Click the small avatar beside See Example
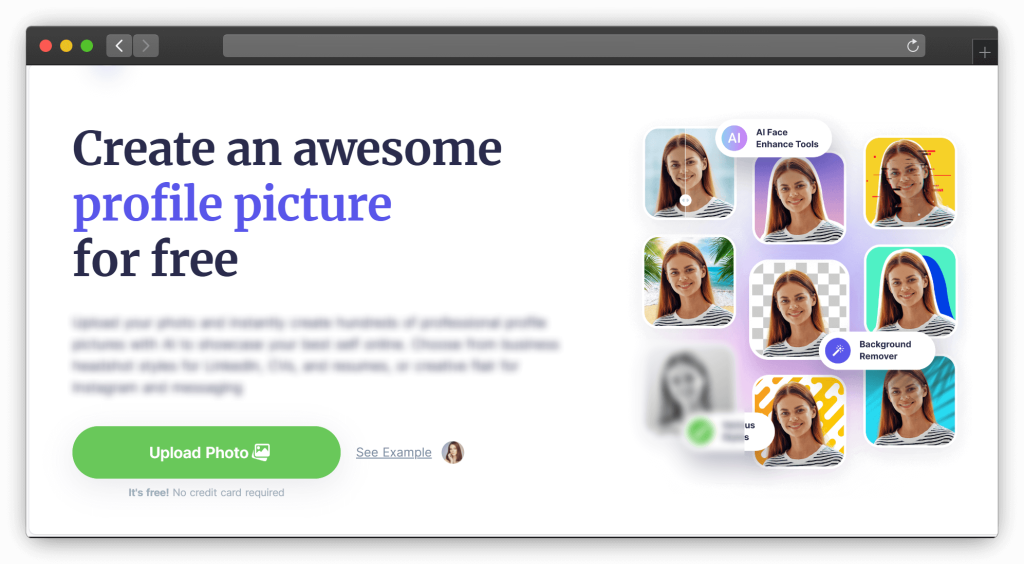 pos(453,452)
